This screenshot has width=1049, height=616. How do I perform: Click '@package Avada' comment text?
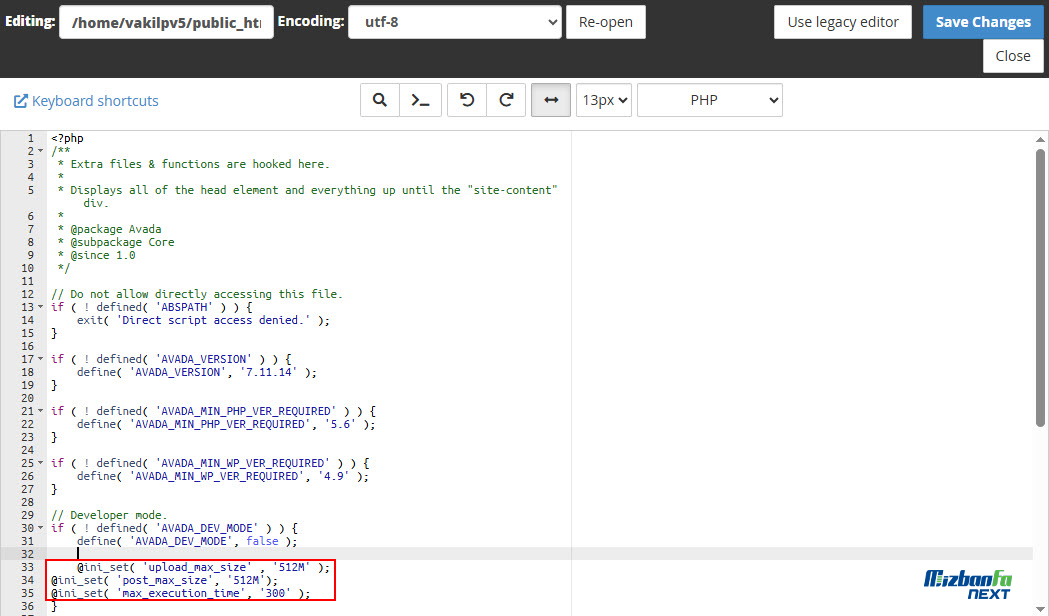[x=116, y=229]
